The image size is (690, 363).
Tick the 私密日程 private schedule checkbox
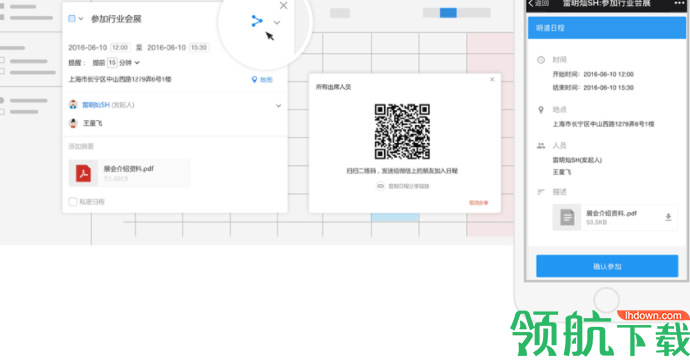pos(73,202)
